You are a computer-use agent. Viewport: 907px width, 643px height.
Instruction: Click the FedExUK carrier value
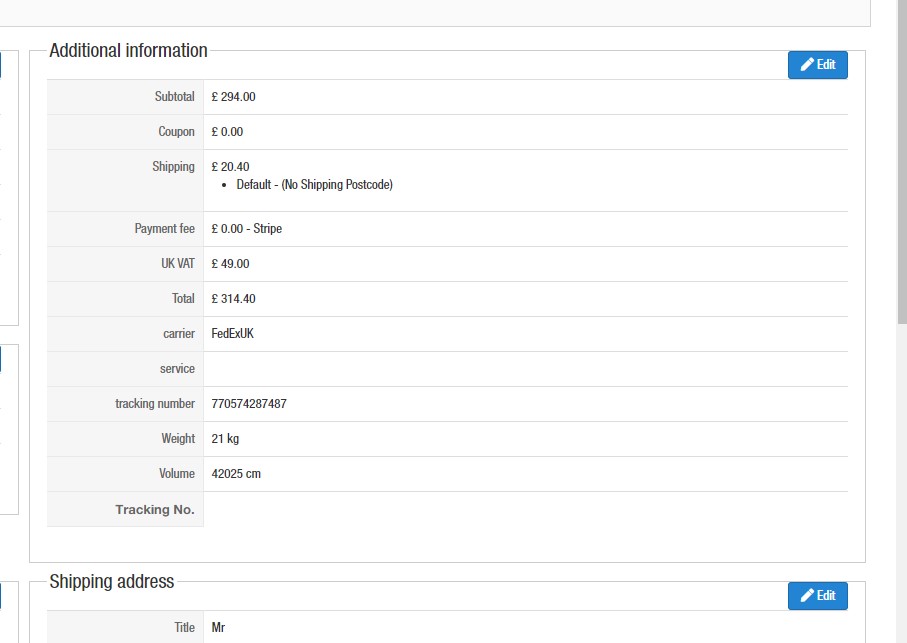coord(233,334)
